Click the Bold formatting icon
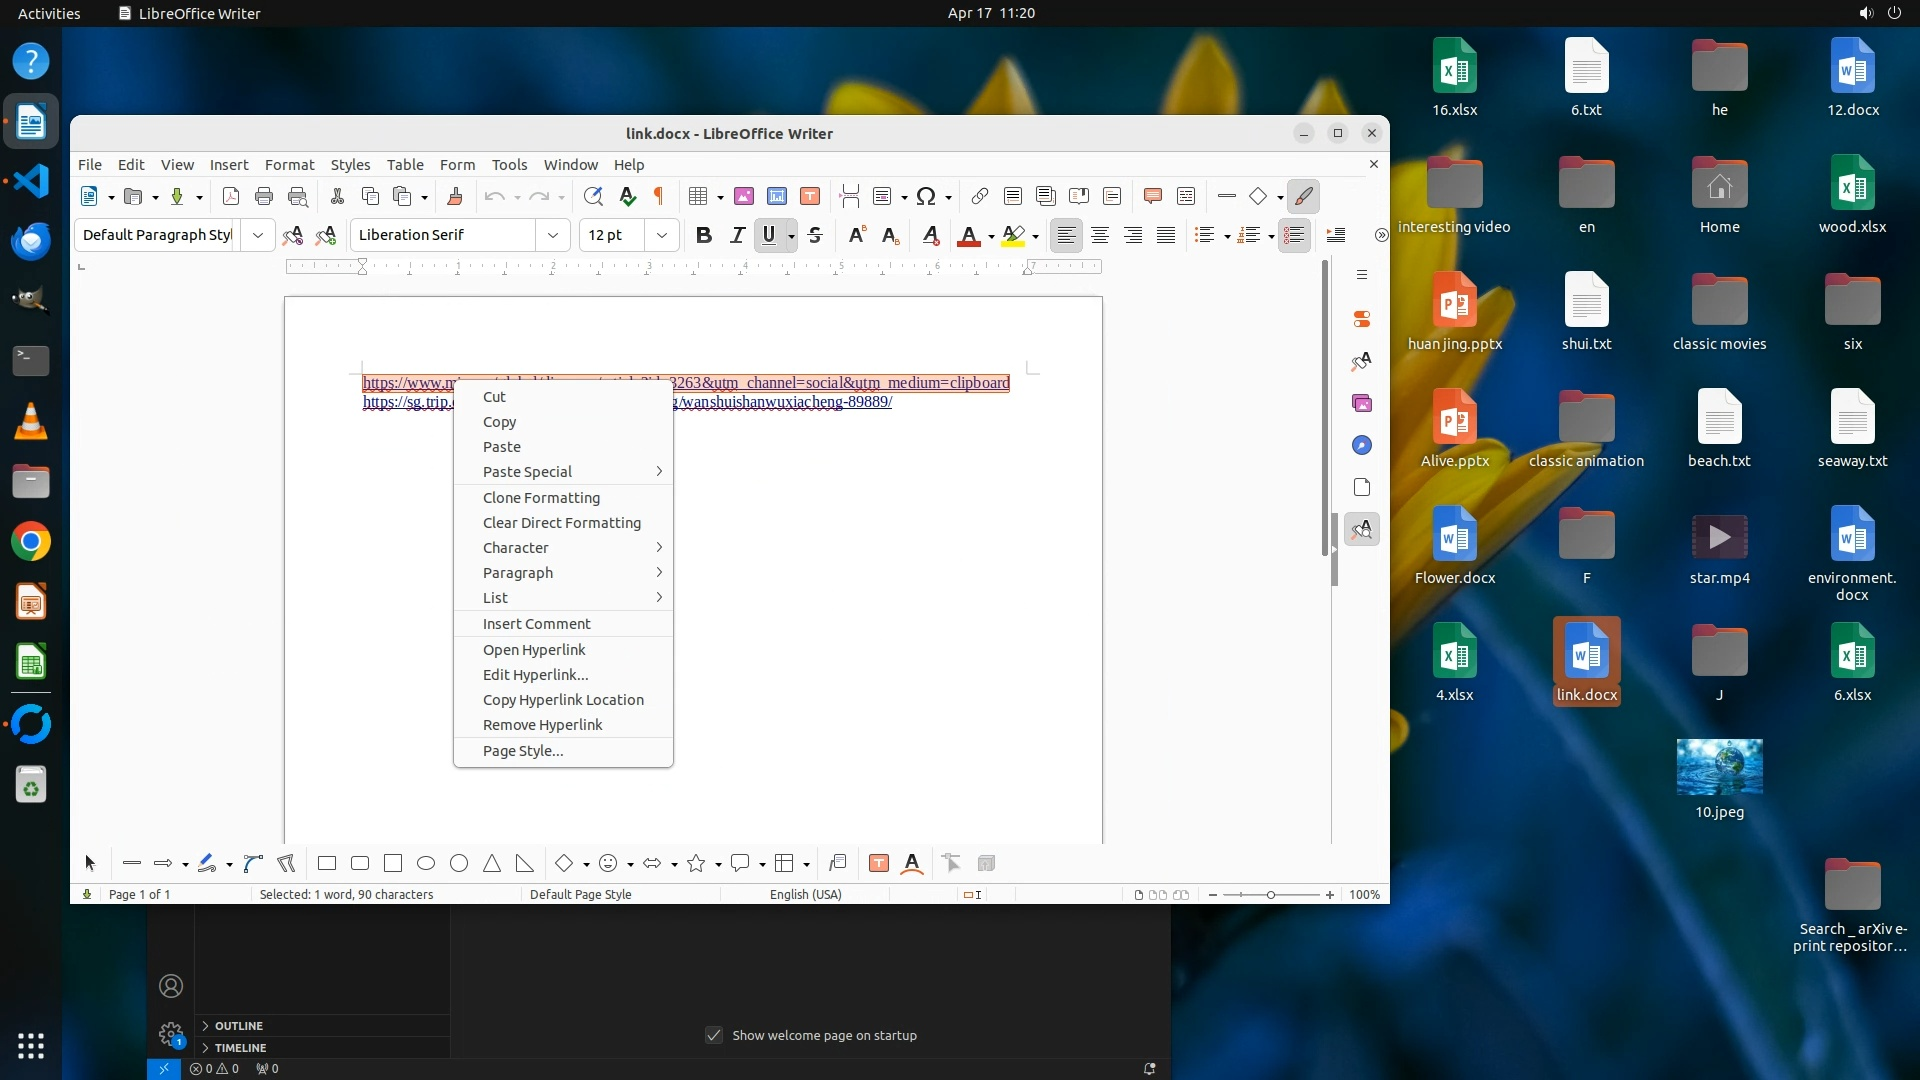The image size is (1920, 1080). pos(703,235)
